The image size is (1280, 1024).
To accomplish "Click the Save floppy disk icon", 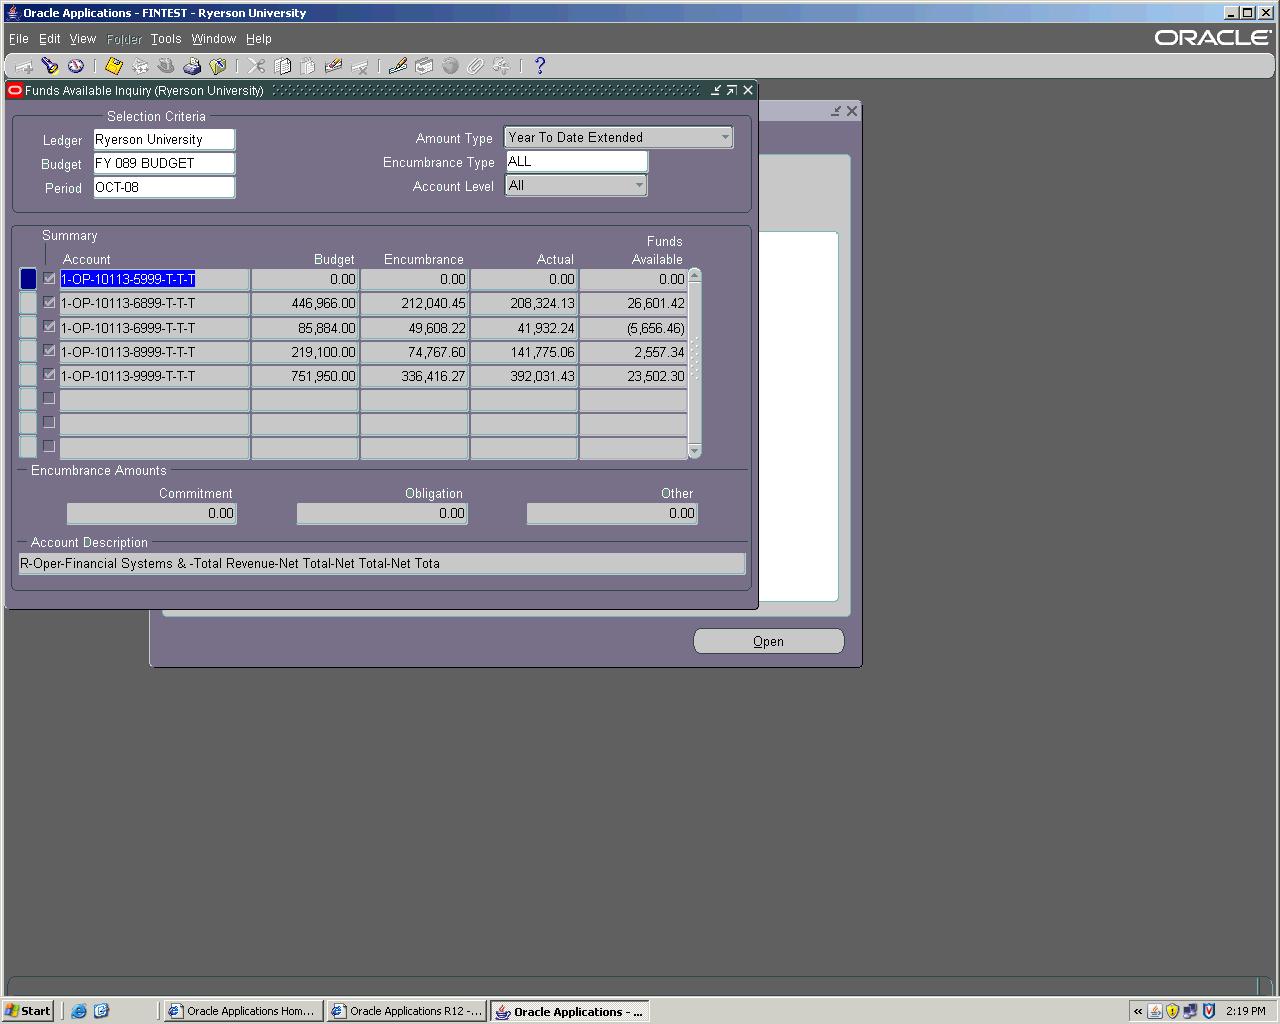I will pos(114,66).
